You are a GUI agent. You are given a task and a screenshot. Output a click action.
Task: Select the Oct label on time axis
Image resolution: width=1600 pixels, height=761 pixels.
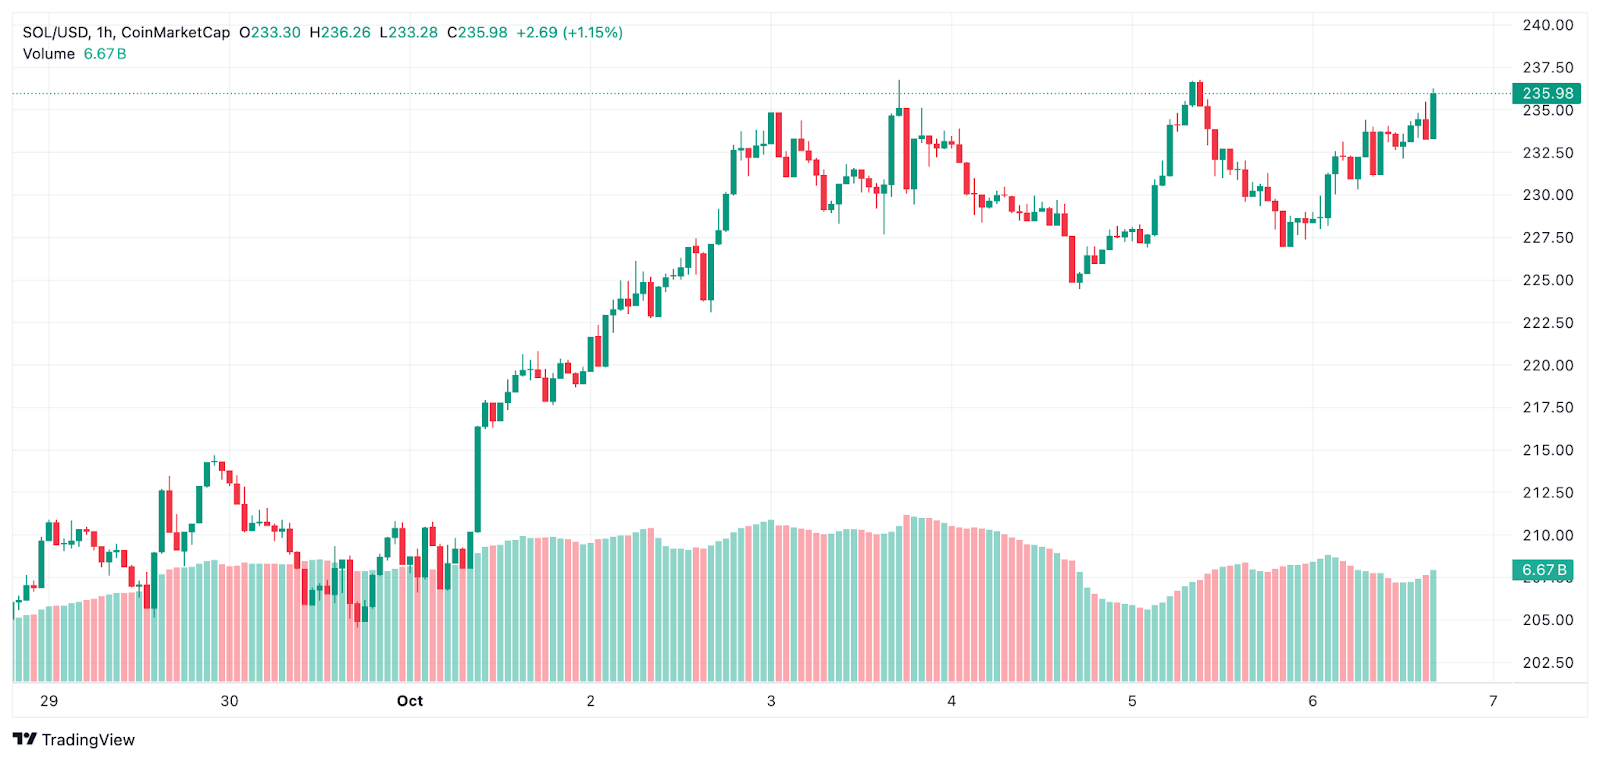tap(410, 701)
